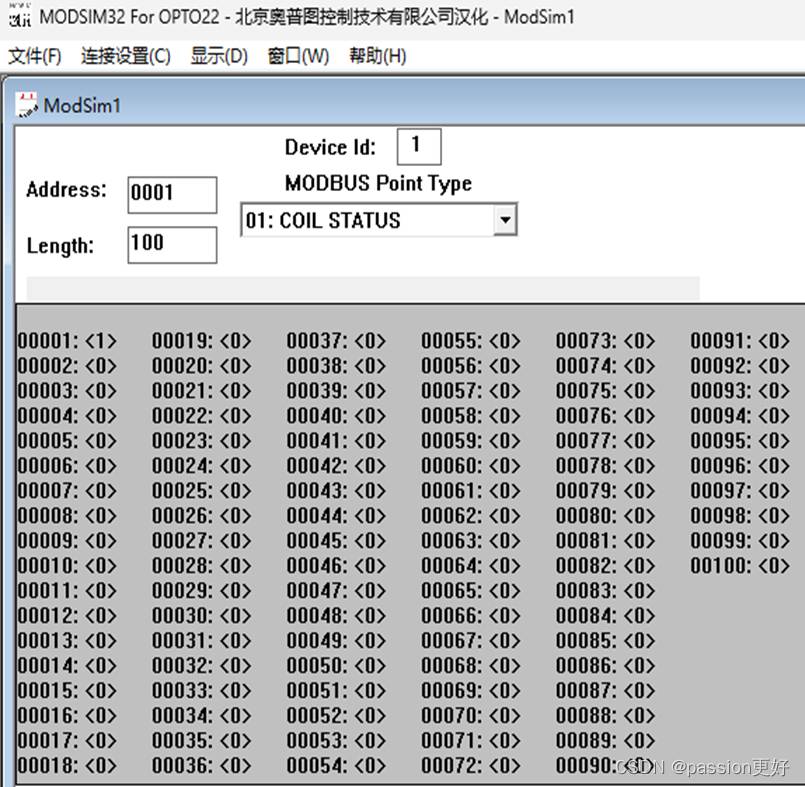Select coil entry 00037: <0>

[x=336, y=341]
